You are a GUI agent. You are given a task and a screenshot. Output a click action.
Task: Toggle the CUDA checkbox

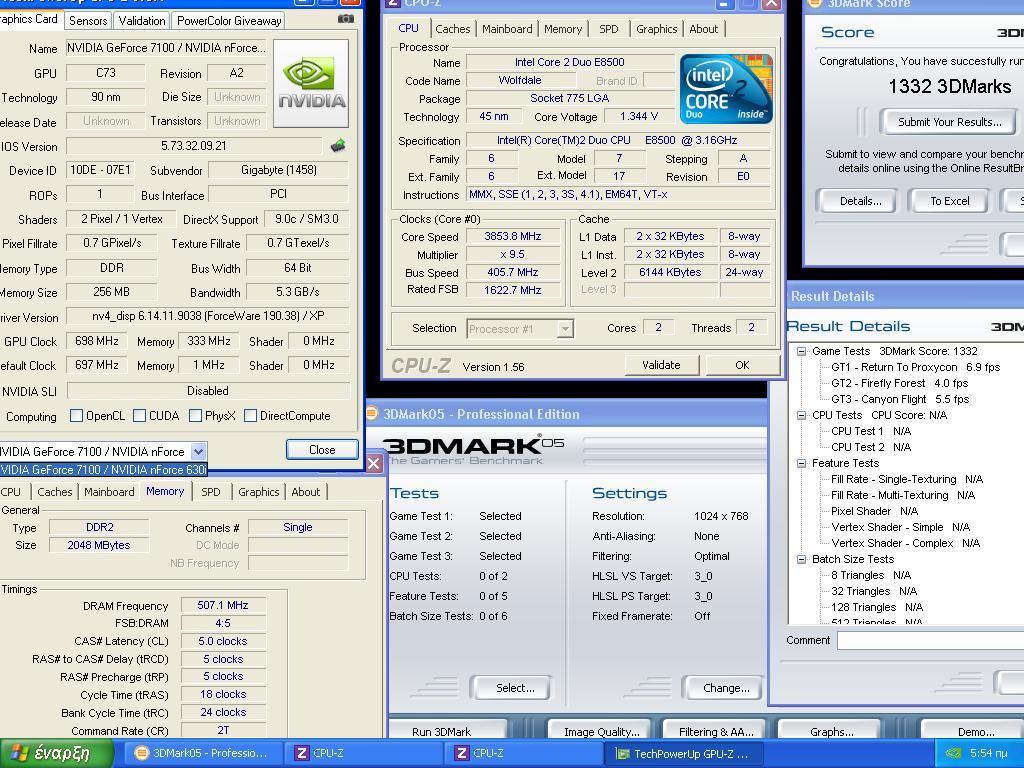(139, 415)
